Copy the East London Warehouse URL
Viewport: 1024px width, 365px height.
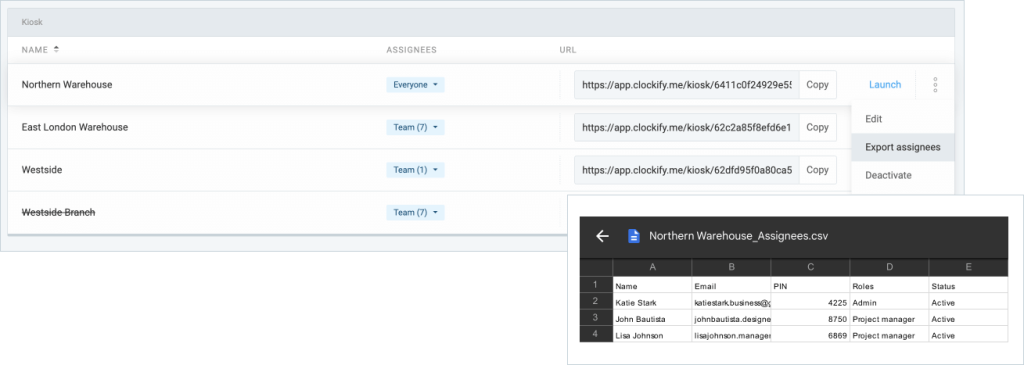[x=818, y=127]
